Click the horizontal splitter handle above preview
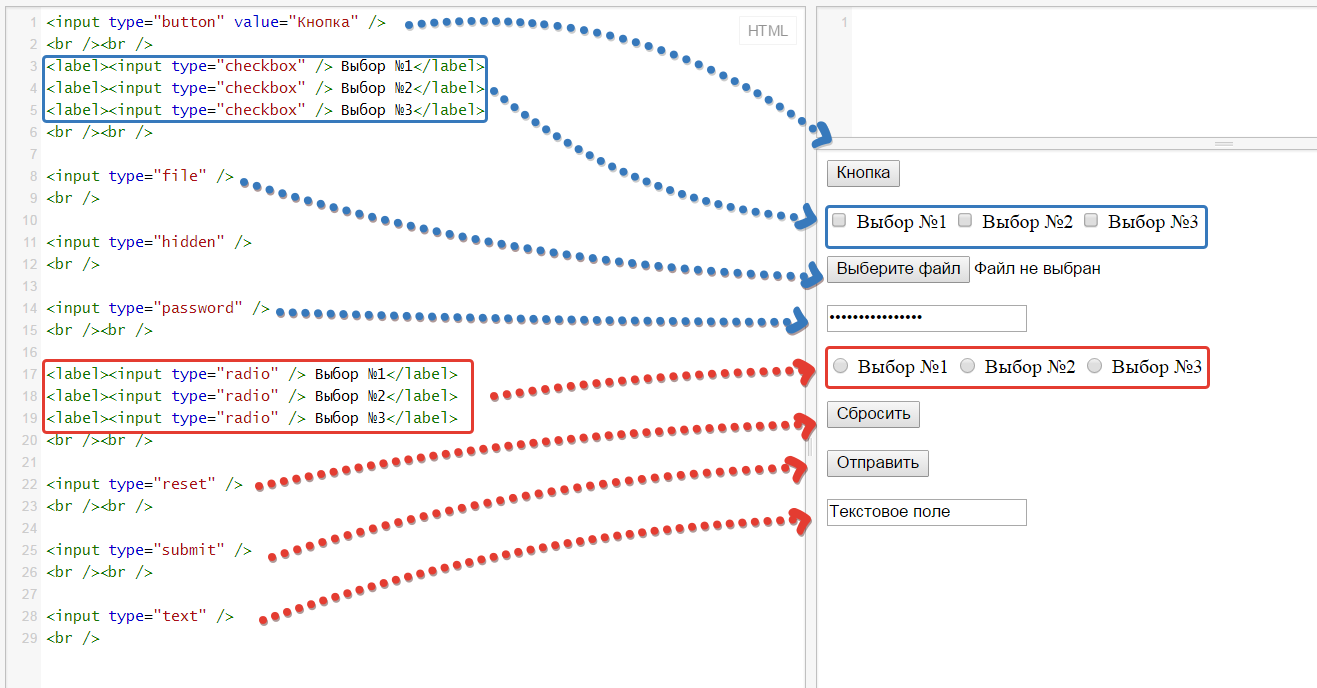 coord(1224,144)
